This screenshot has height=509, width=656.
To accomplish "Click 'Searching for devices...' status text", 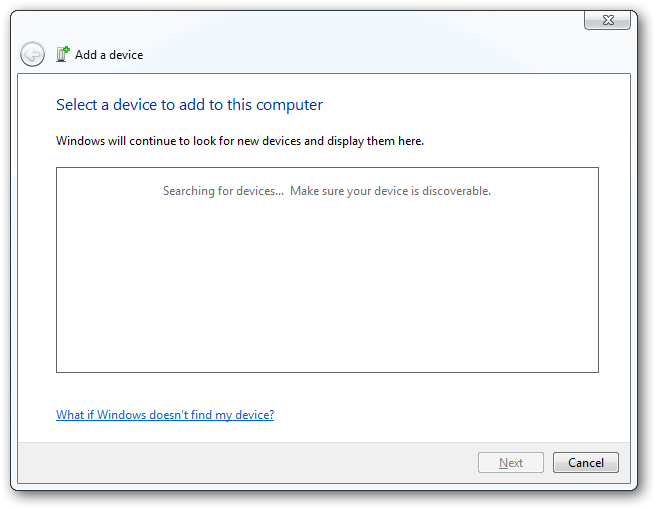I will coord(223,191).
